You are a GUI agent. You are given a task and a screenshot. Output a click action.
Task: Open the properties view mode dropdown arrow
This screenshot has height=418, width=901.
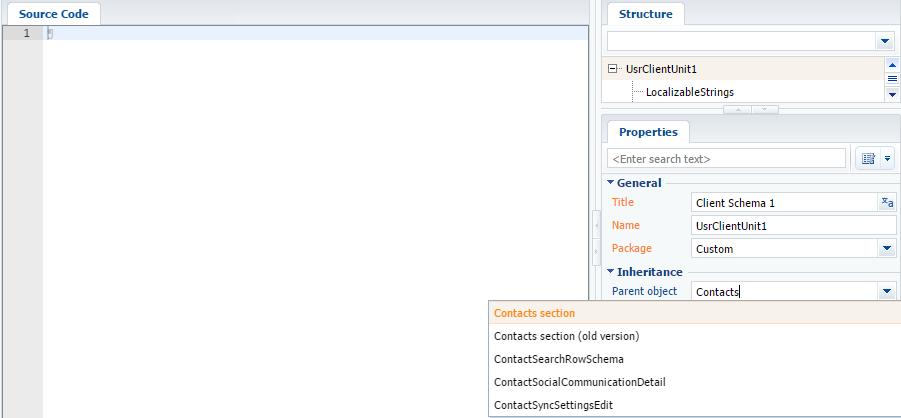tap(887, 158)
